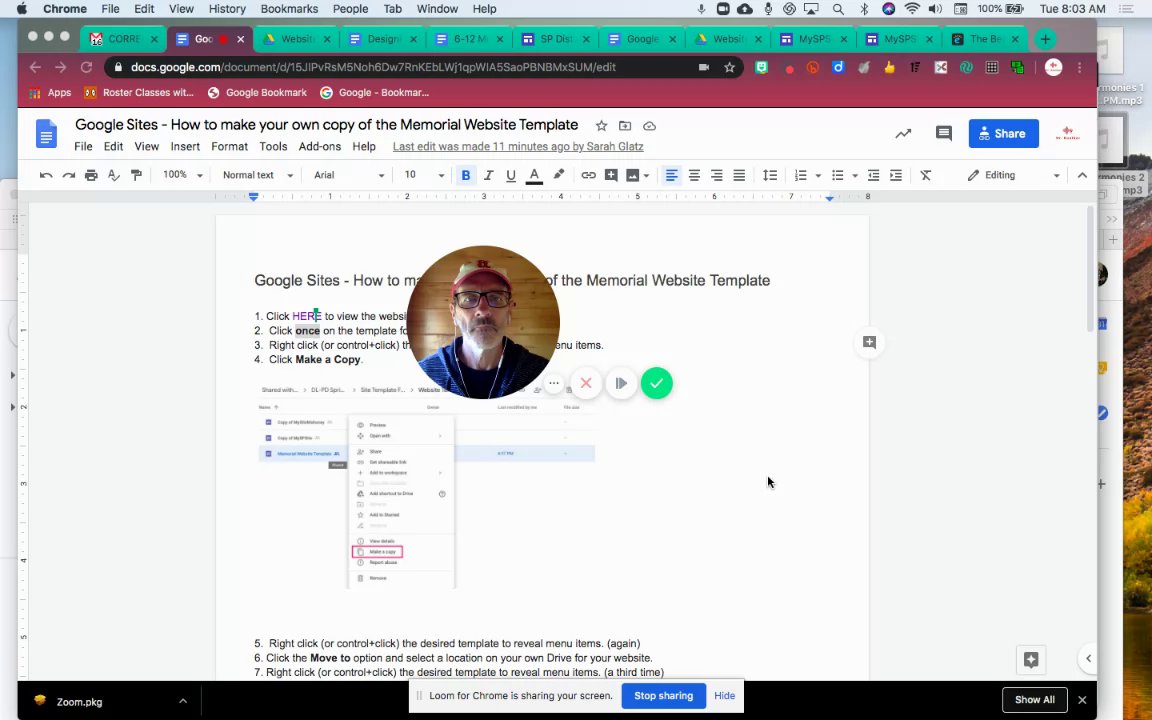Open the zoom 100% dropdown
Image resolution: width=1152 pixels, height=720 pixels.
tap(182, 175)
